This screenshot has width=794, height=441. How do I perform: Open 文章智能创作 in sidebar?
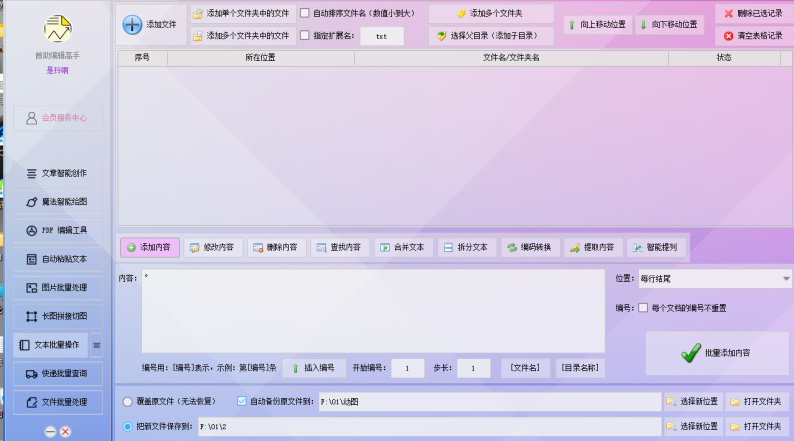[58, 173]
